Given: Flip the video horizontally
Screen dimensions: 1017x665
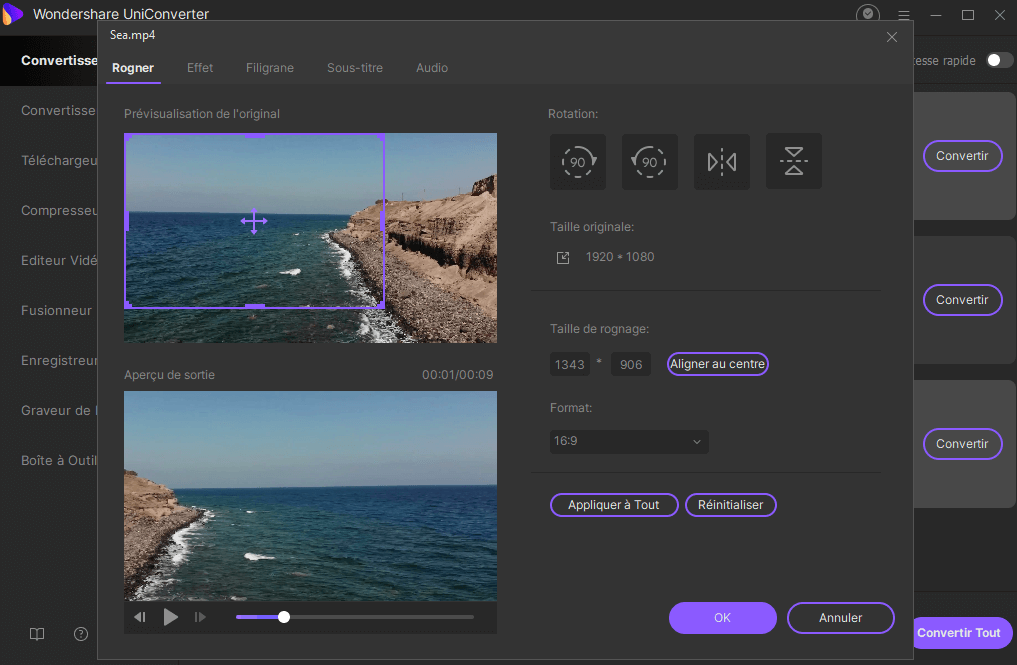Looking at the screenshot, I should pos(722,161).
